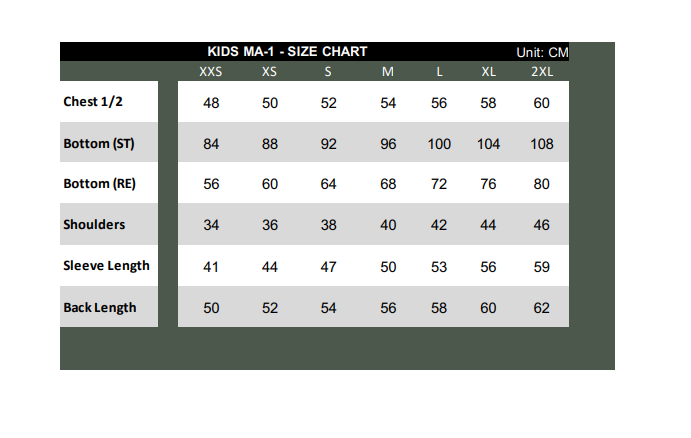Select the 2XL size column header
This screenshot has width=691, height=438.
[541, 72]
